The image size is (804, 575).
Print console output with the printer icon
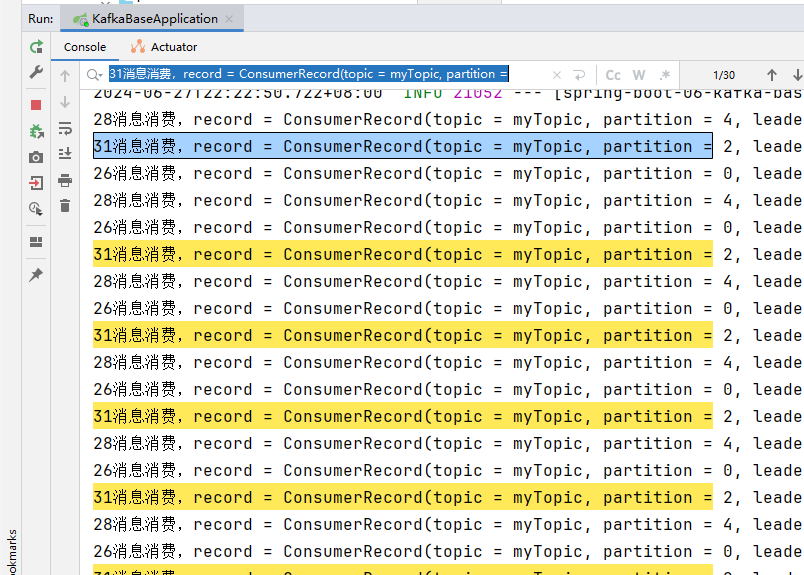(65, 180)
